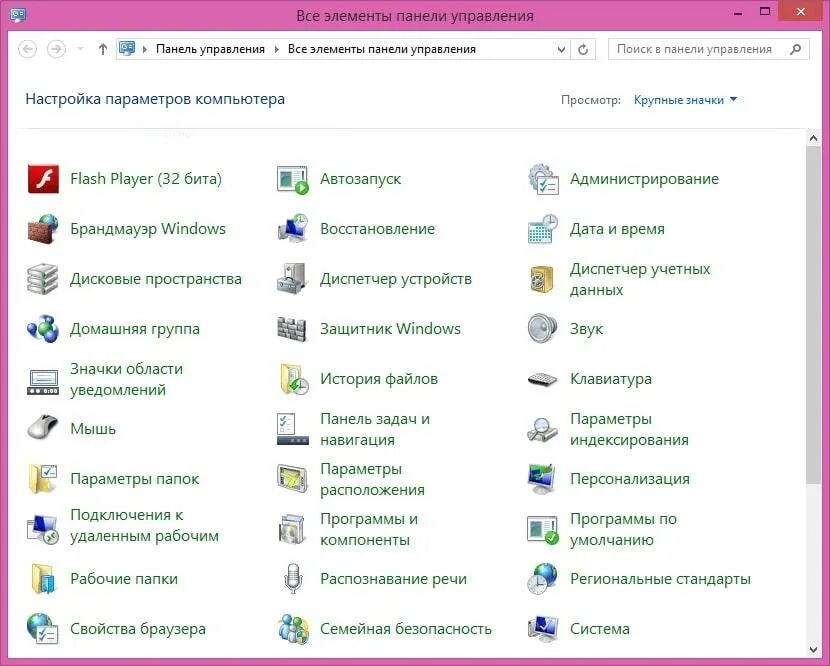Open the Персонализация text link
830x666 pixels.
coord(630,479)
